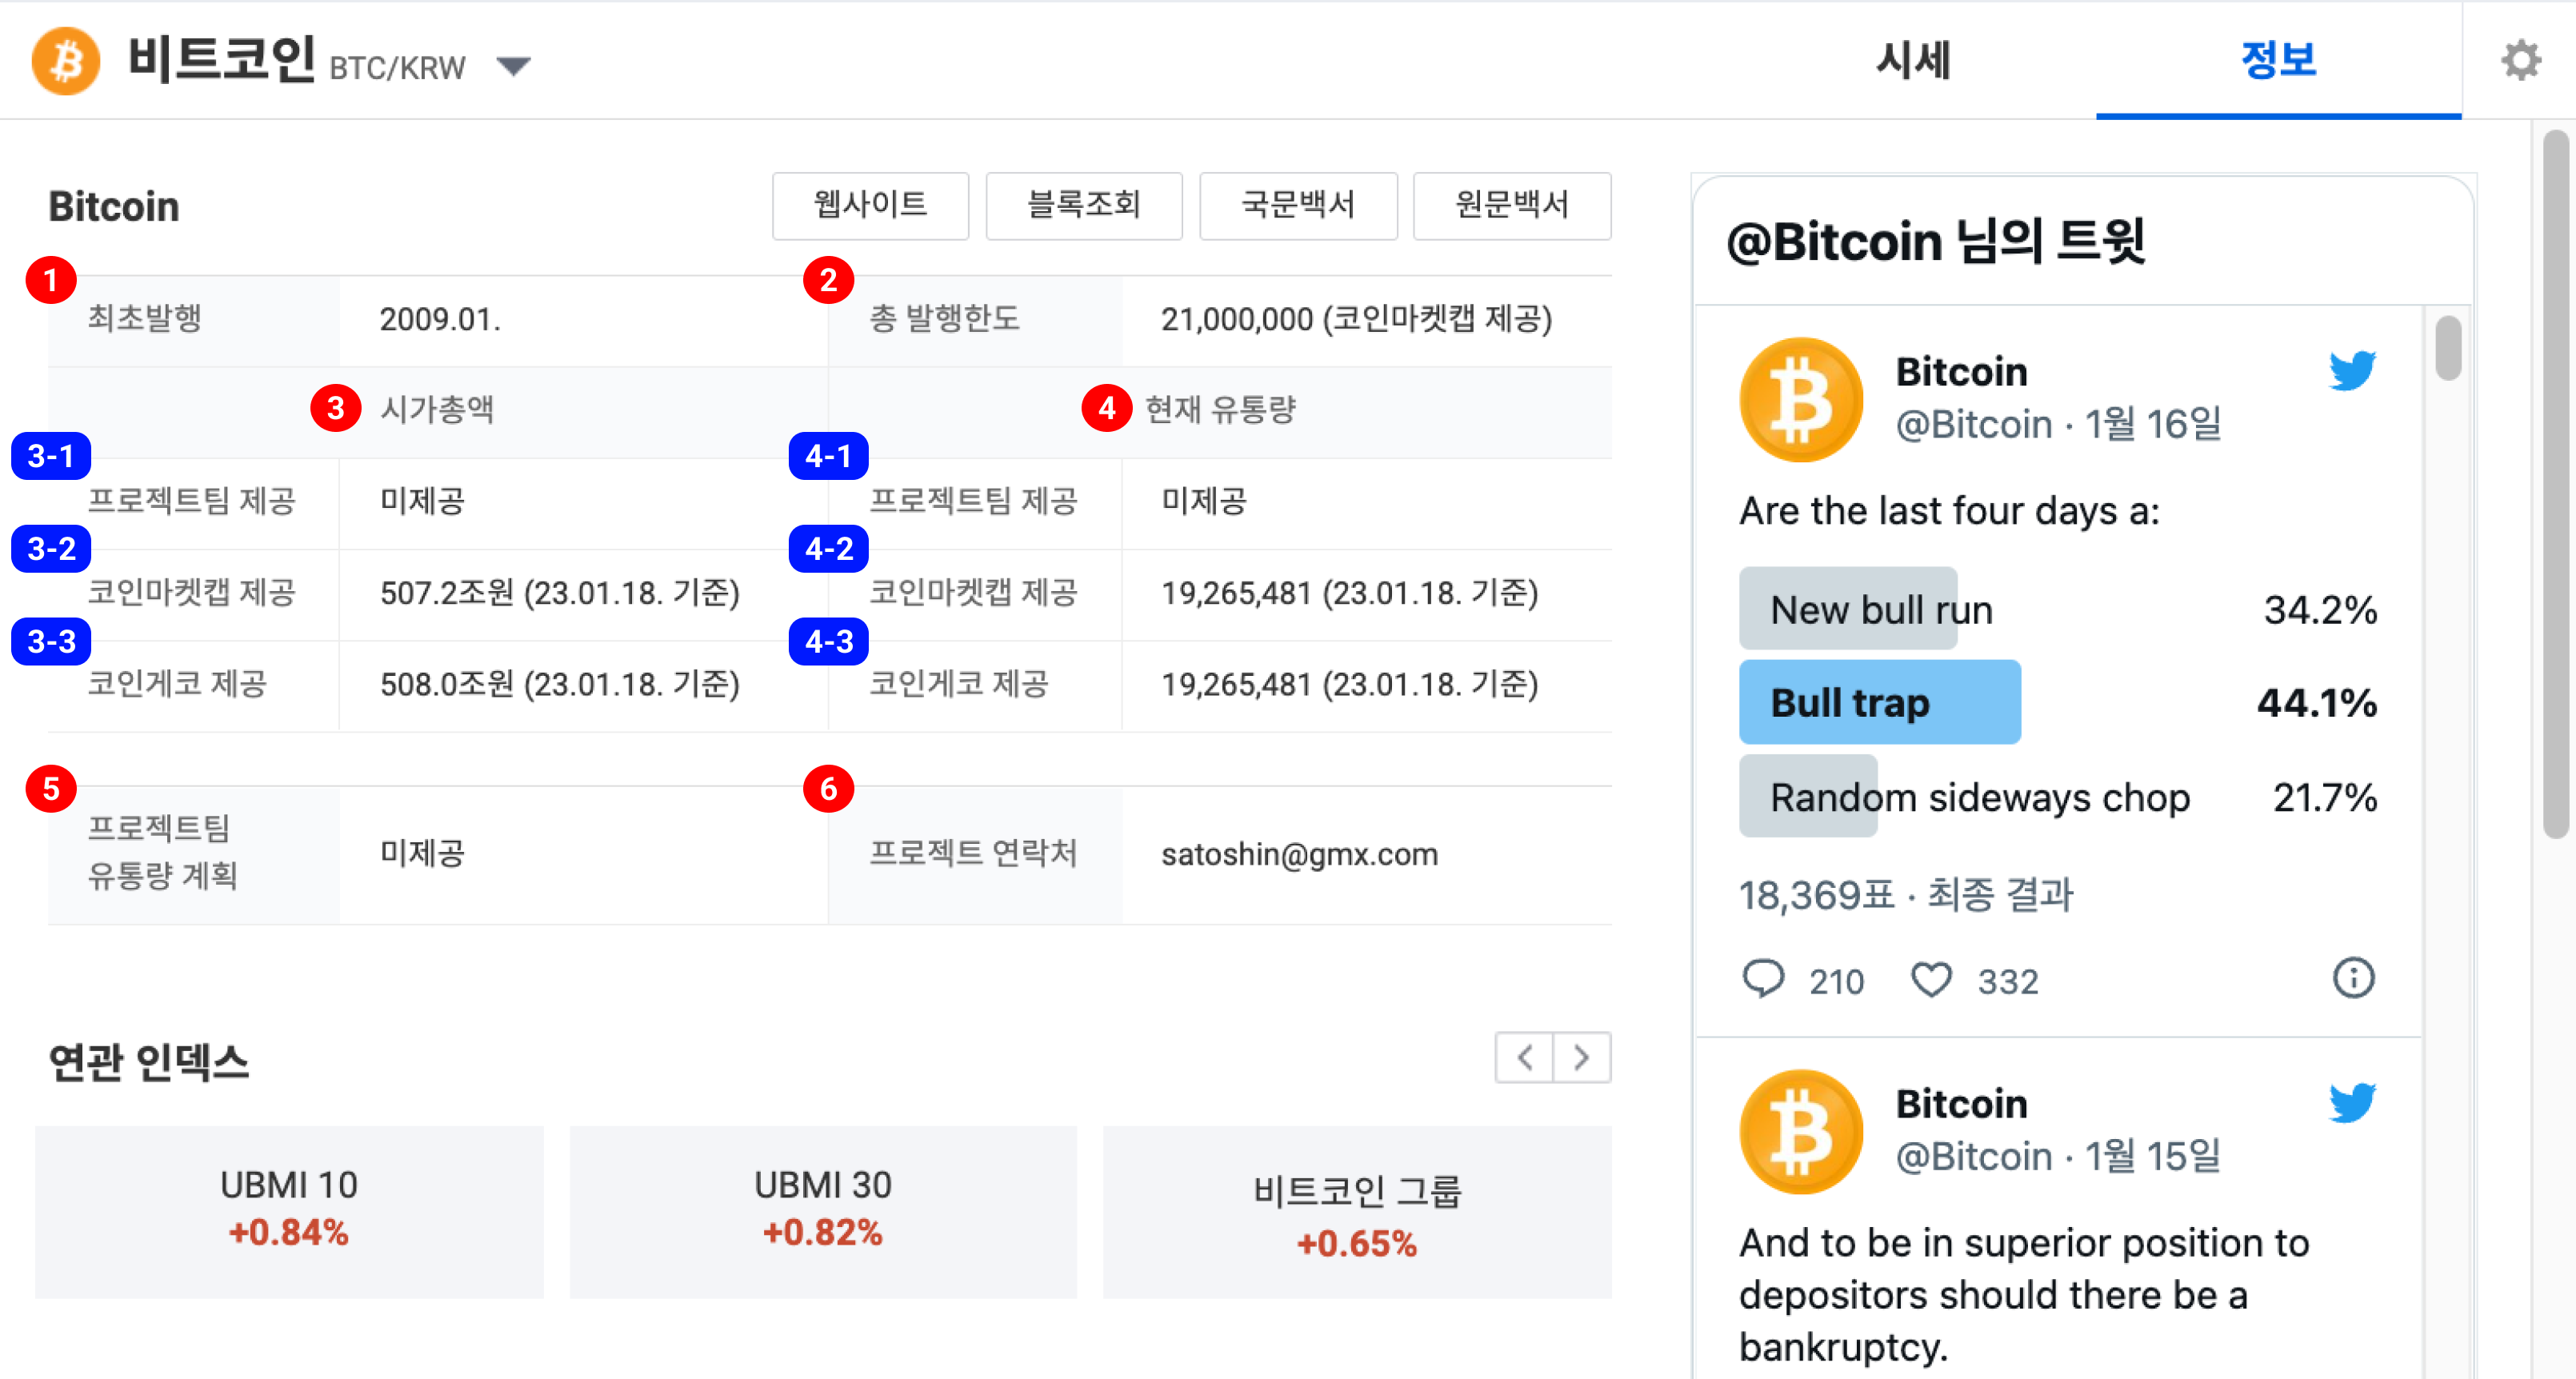Screen dimensions: 2576x1379
Task: Click the Bitcoin avatar on the 1월 16일 tweet
Action: [1801, 399]
